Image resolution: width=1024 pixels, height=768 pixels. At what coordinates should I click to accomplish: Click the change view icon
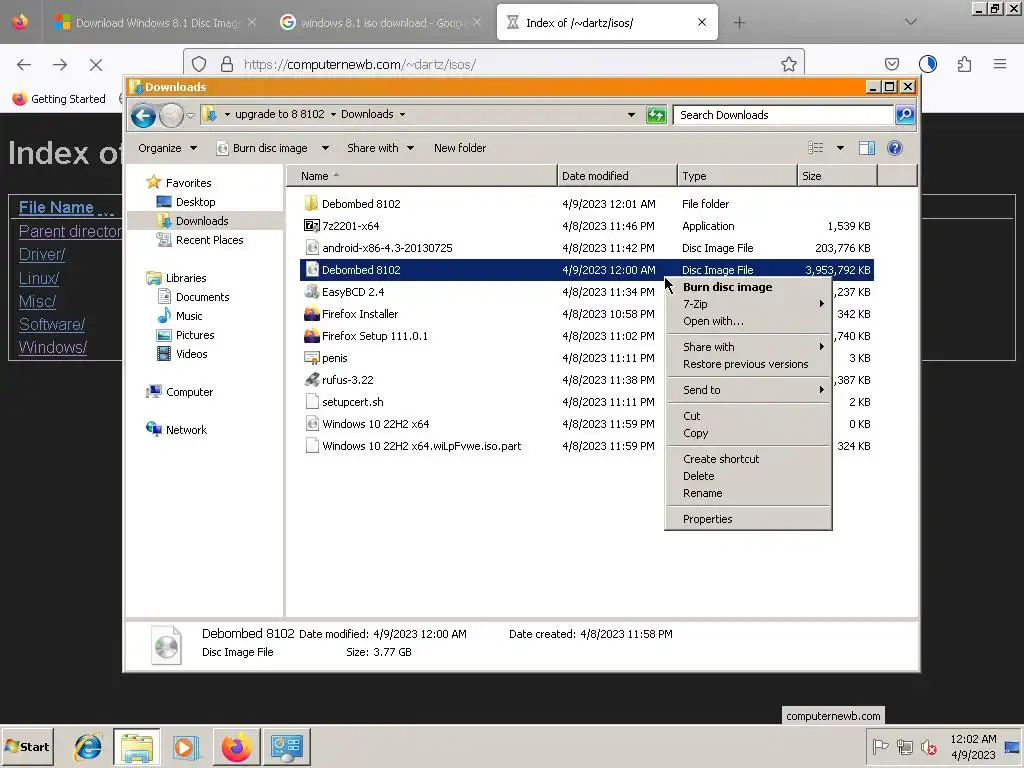(816, 148)
